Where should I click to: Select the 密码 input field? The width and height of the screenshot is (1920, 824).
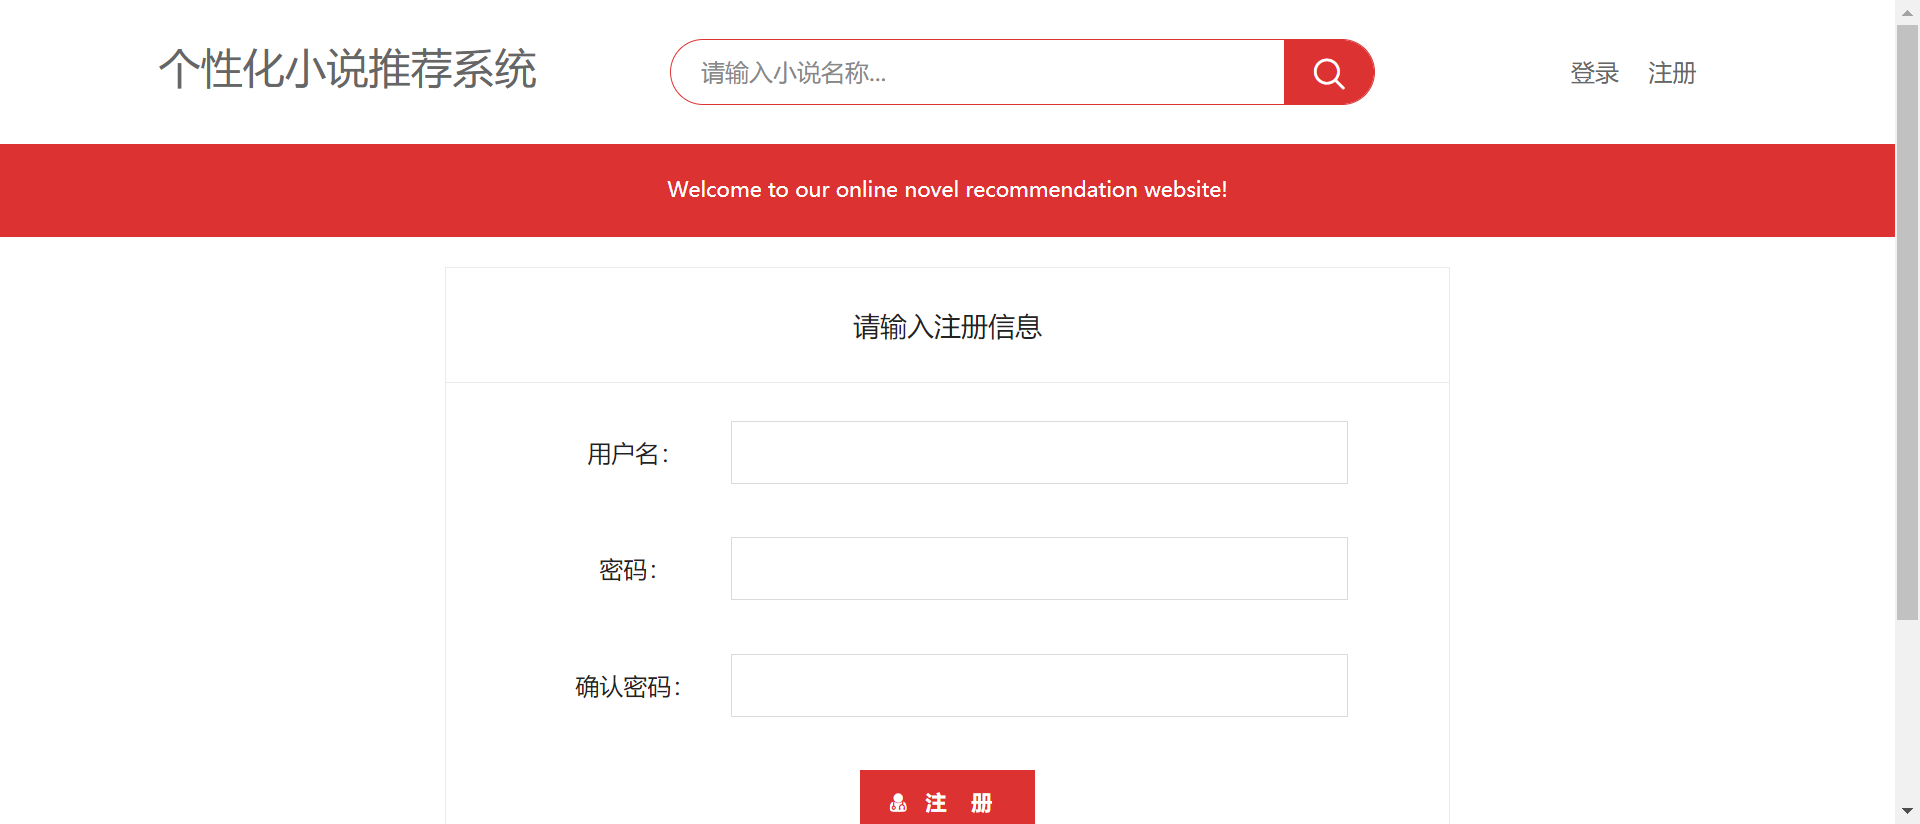[1039, 568]
